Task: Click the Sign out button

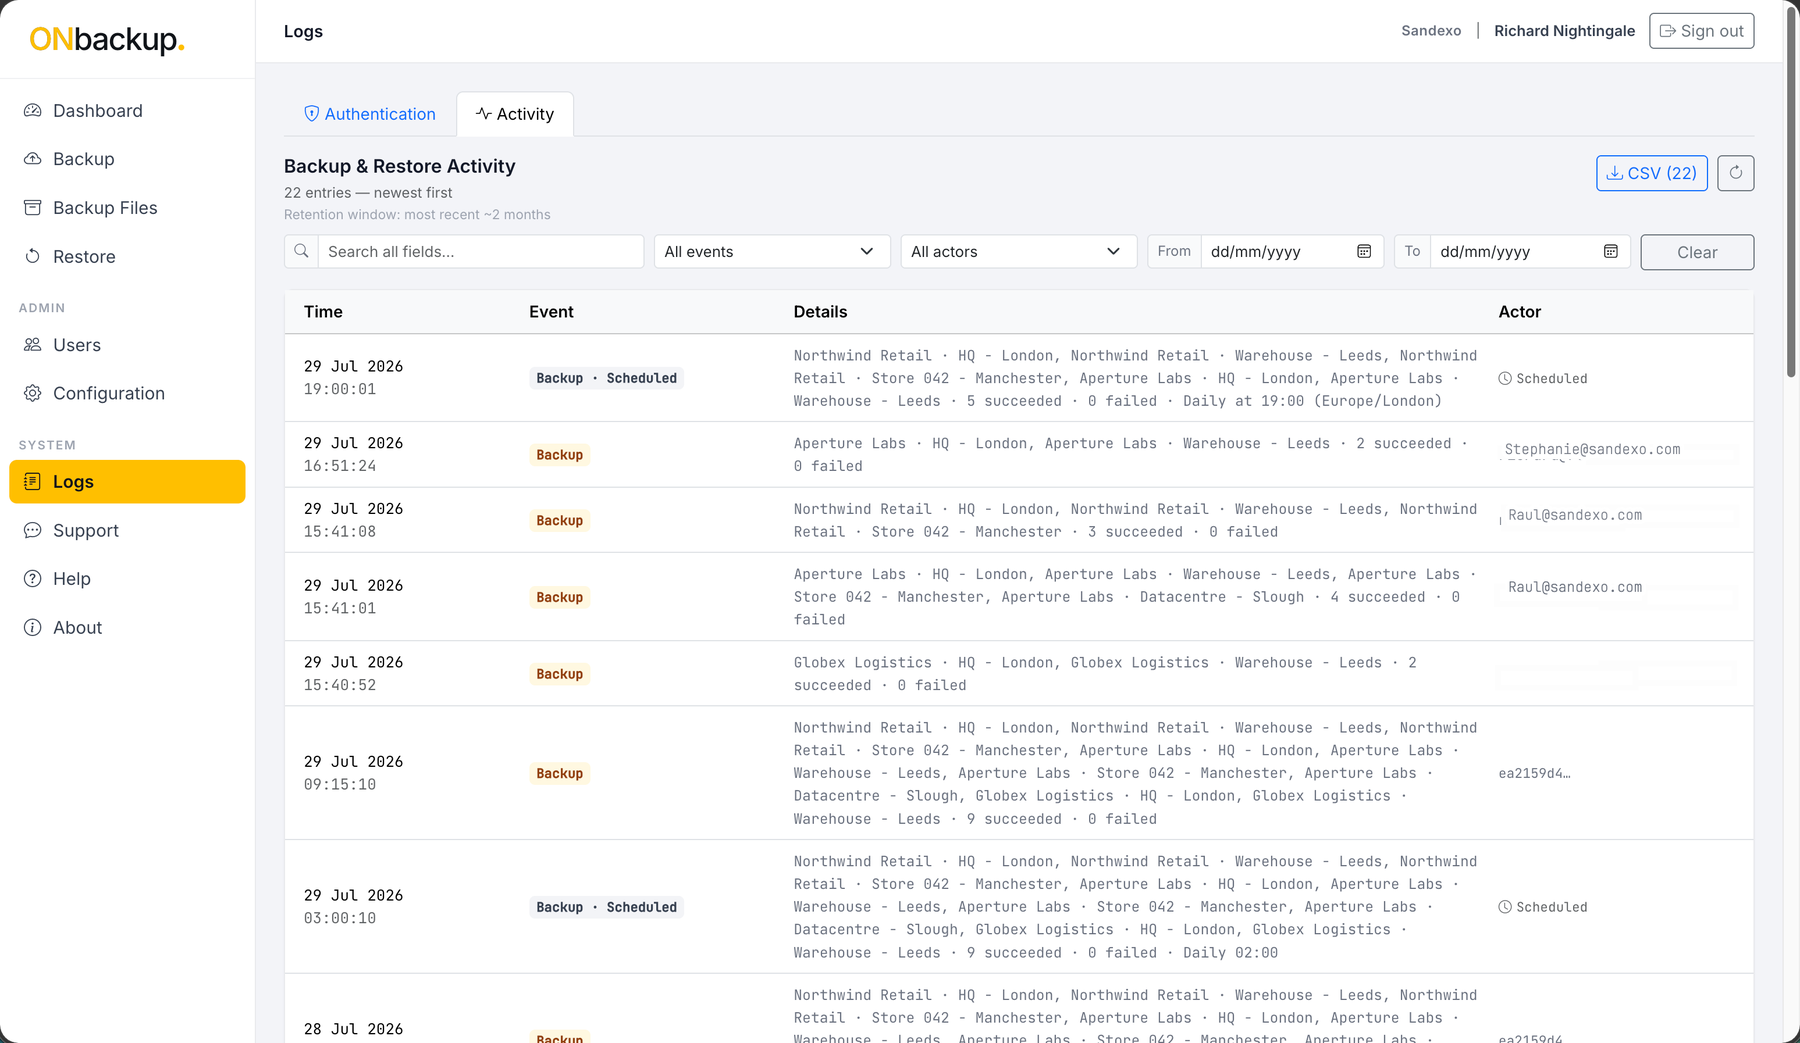Action: [1701, 31]
